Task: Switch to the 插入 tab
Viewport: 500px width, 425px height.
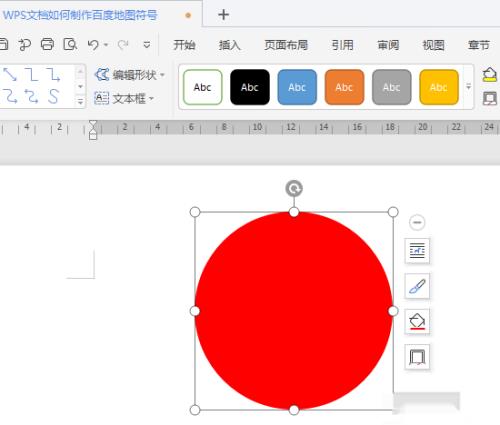Action: coord(229,45)
